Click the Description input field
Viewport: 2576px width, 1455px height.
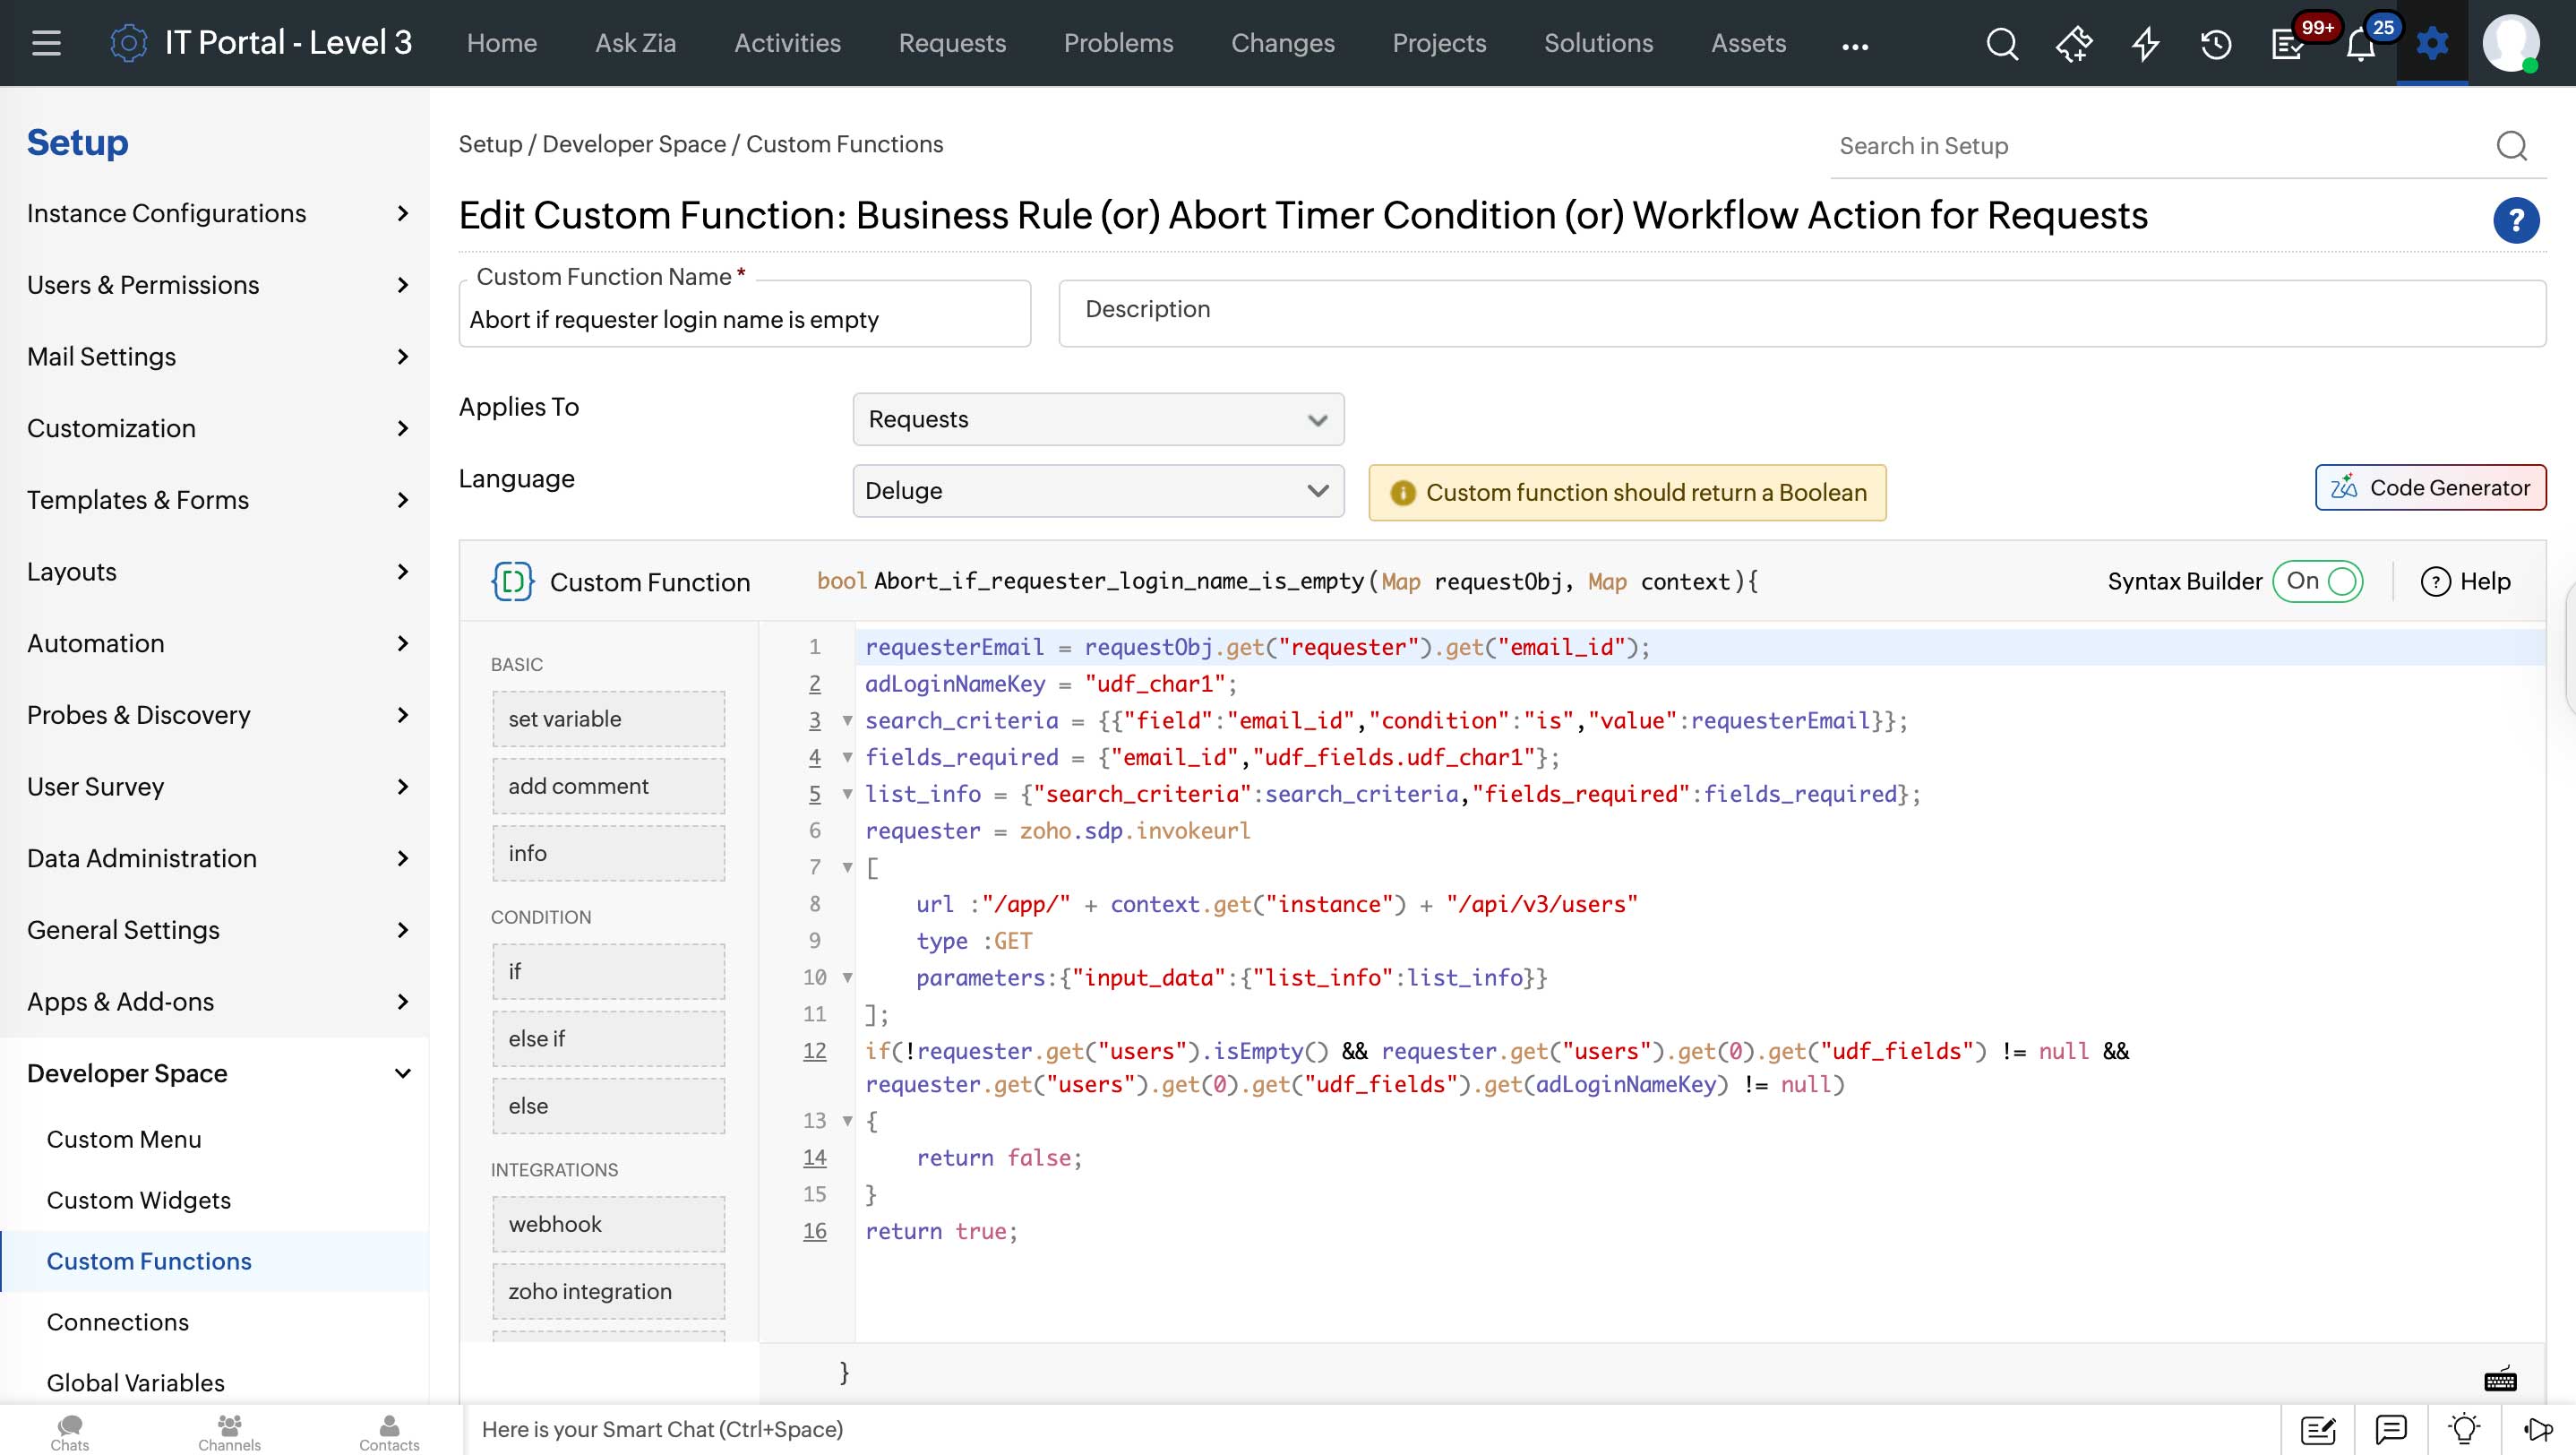(1802, 313)
